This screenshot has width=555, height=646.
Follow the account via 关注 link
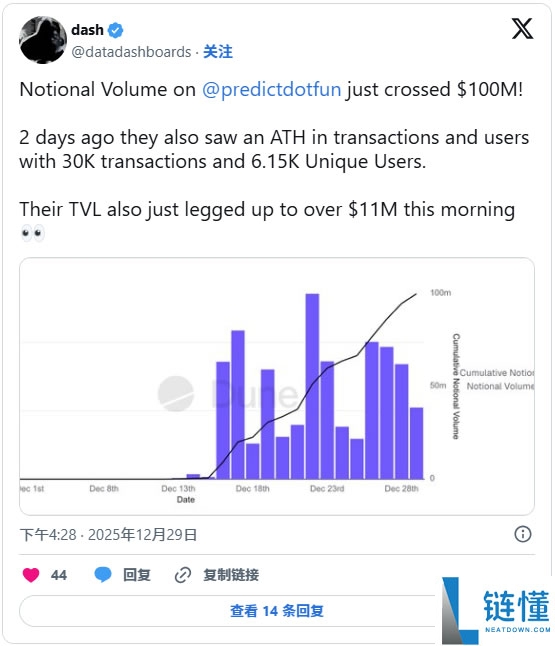(218, 52)
